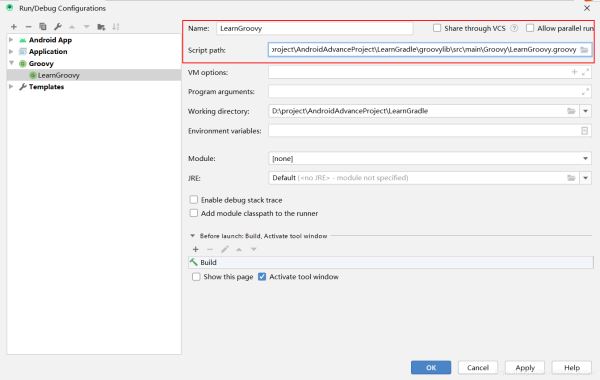Browse for Script path folder icon
Image resolution: width=600 pixels, height=380 pixels.
click(584, 50)
